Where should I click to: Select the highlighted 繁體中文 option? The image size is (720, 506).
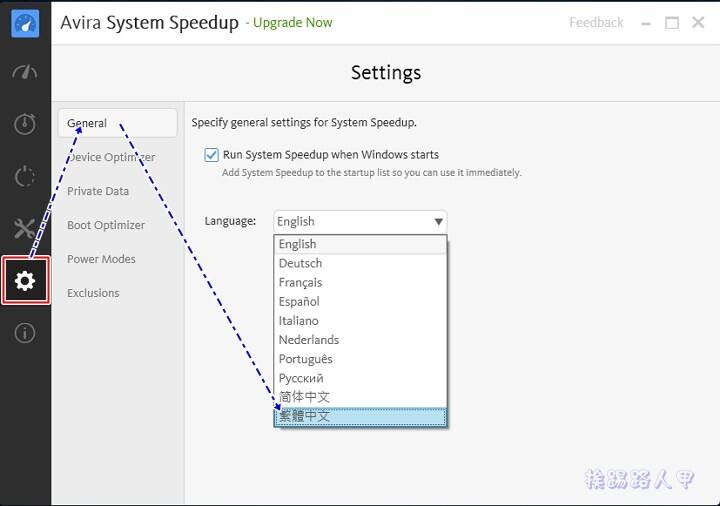[x=360, y=416]
